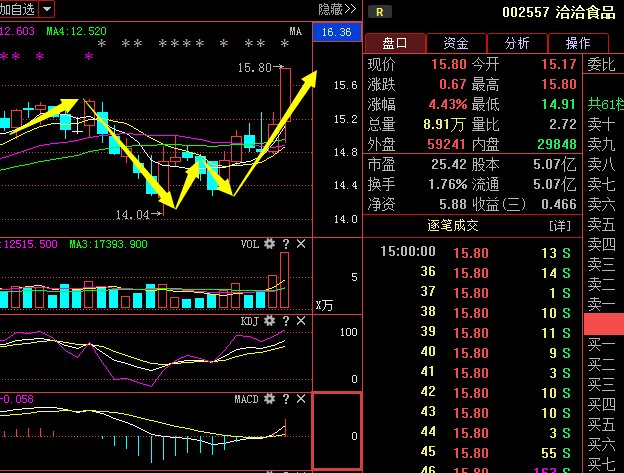This screenshot has height=473, width=624.
Task: Click the 内盘 value 29848
Action: (x=557, y=144)
